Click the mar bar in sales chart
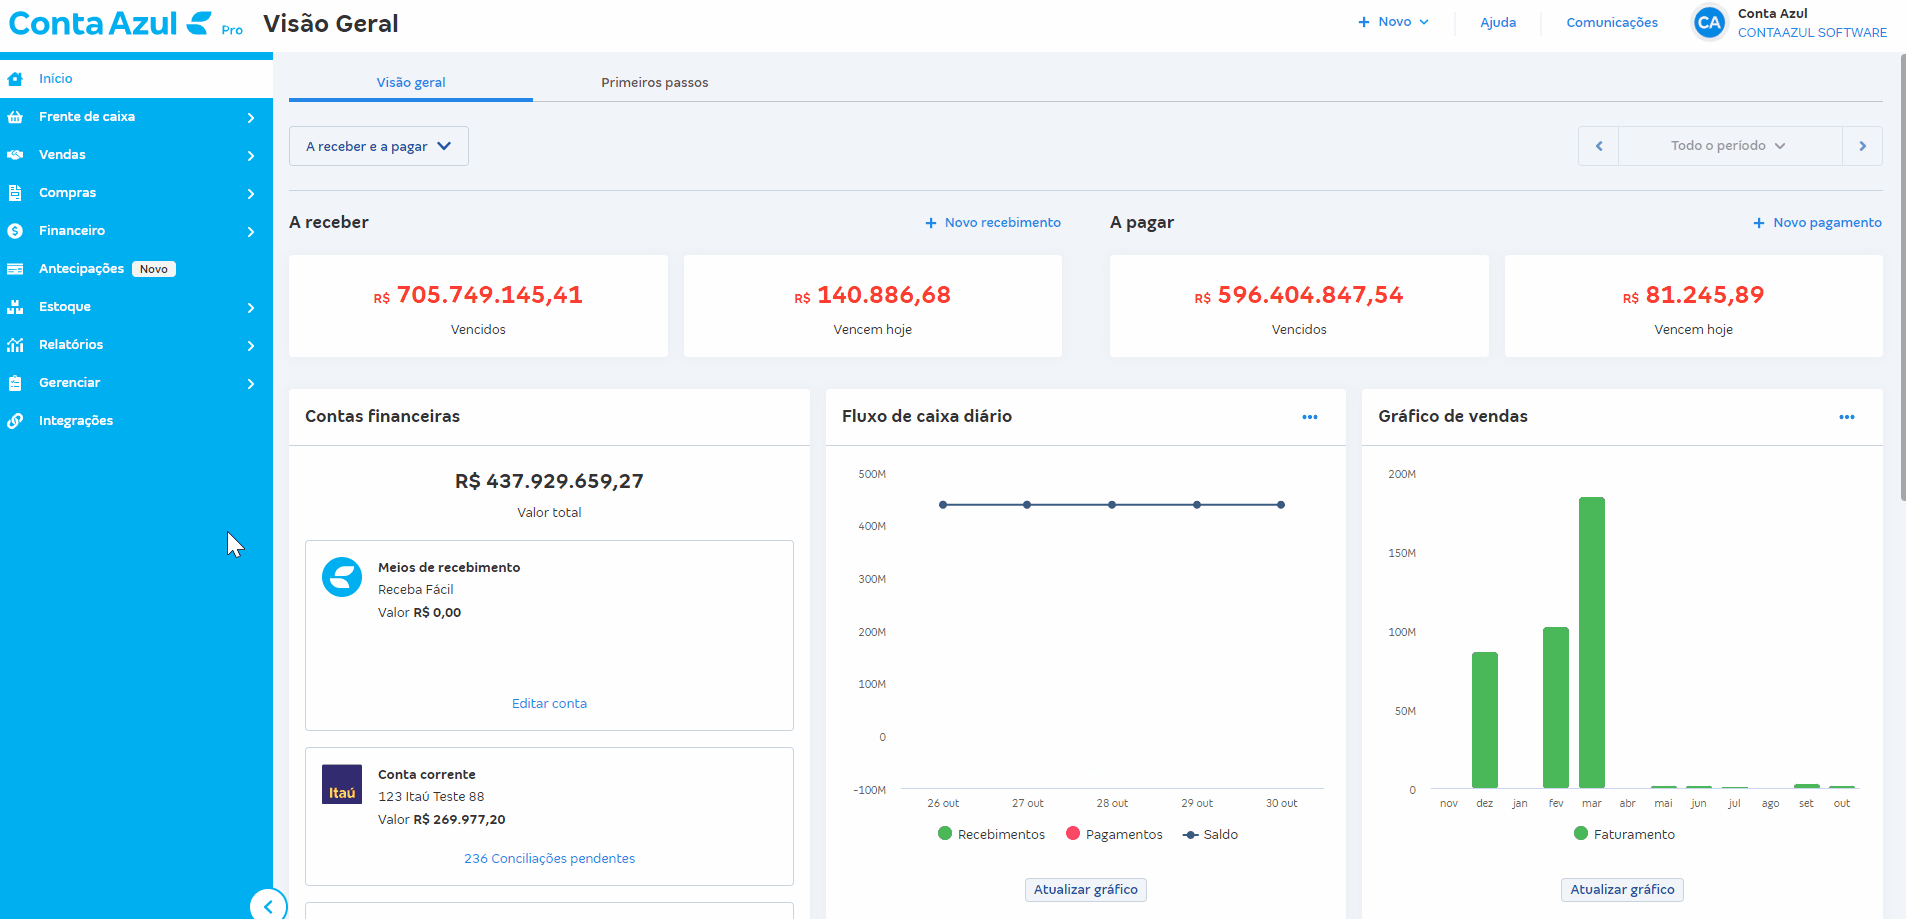 click(x=1592, y=642)
